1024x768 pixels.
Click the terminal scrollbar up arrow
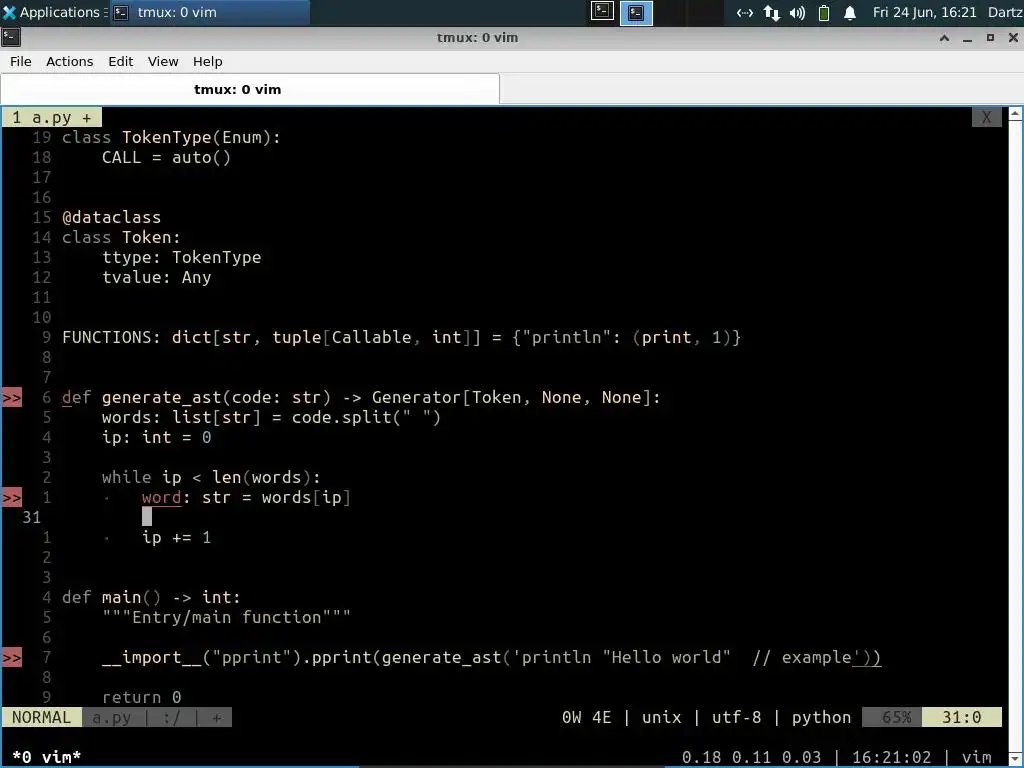tap(1016, 114)
